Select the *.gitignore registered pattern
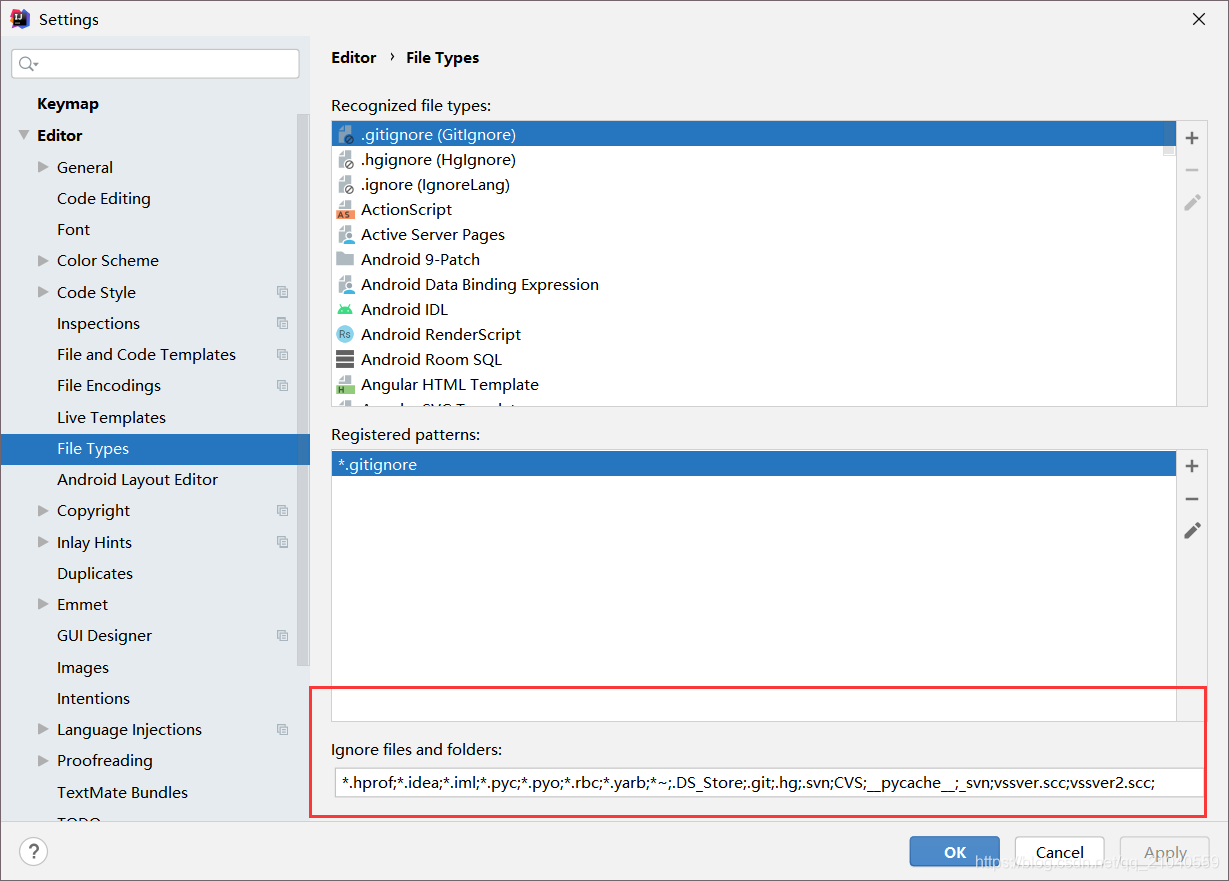This screenshot has height=881, width=1229. click(x=754, y=464)
